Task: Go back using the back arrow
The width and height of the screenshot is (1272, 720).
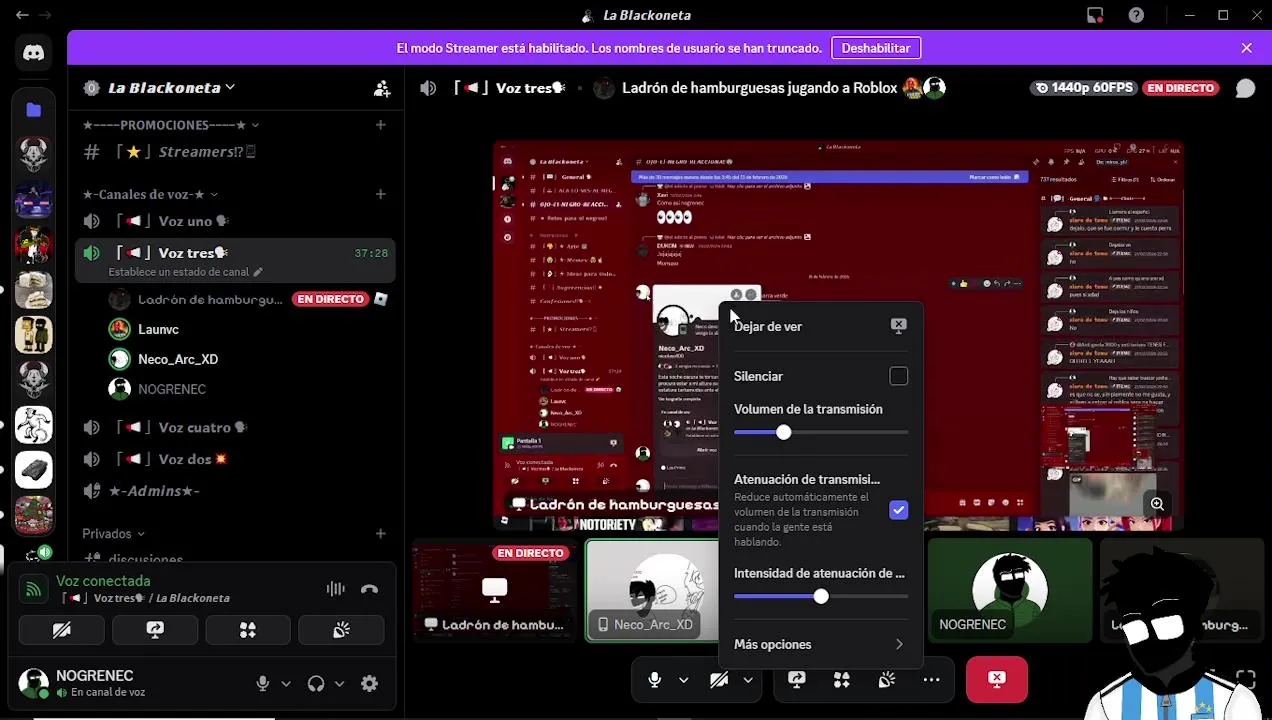Action: pos(22,15)
